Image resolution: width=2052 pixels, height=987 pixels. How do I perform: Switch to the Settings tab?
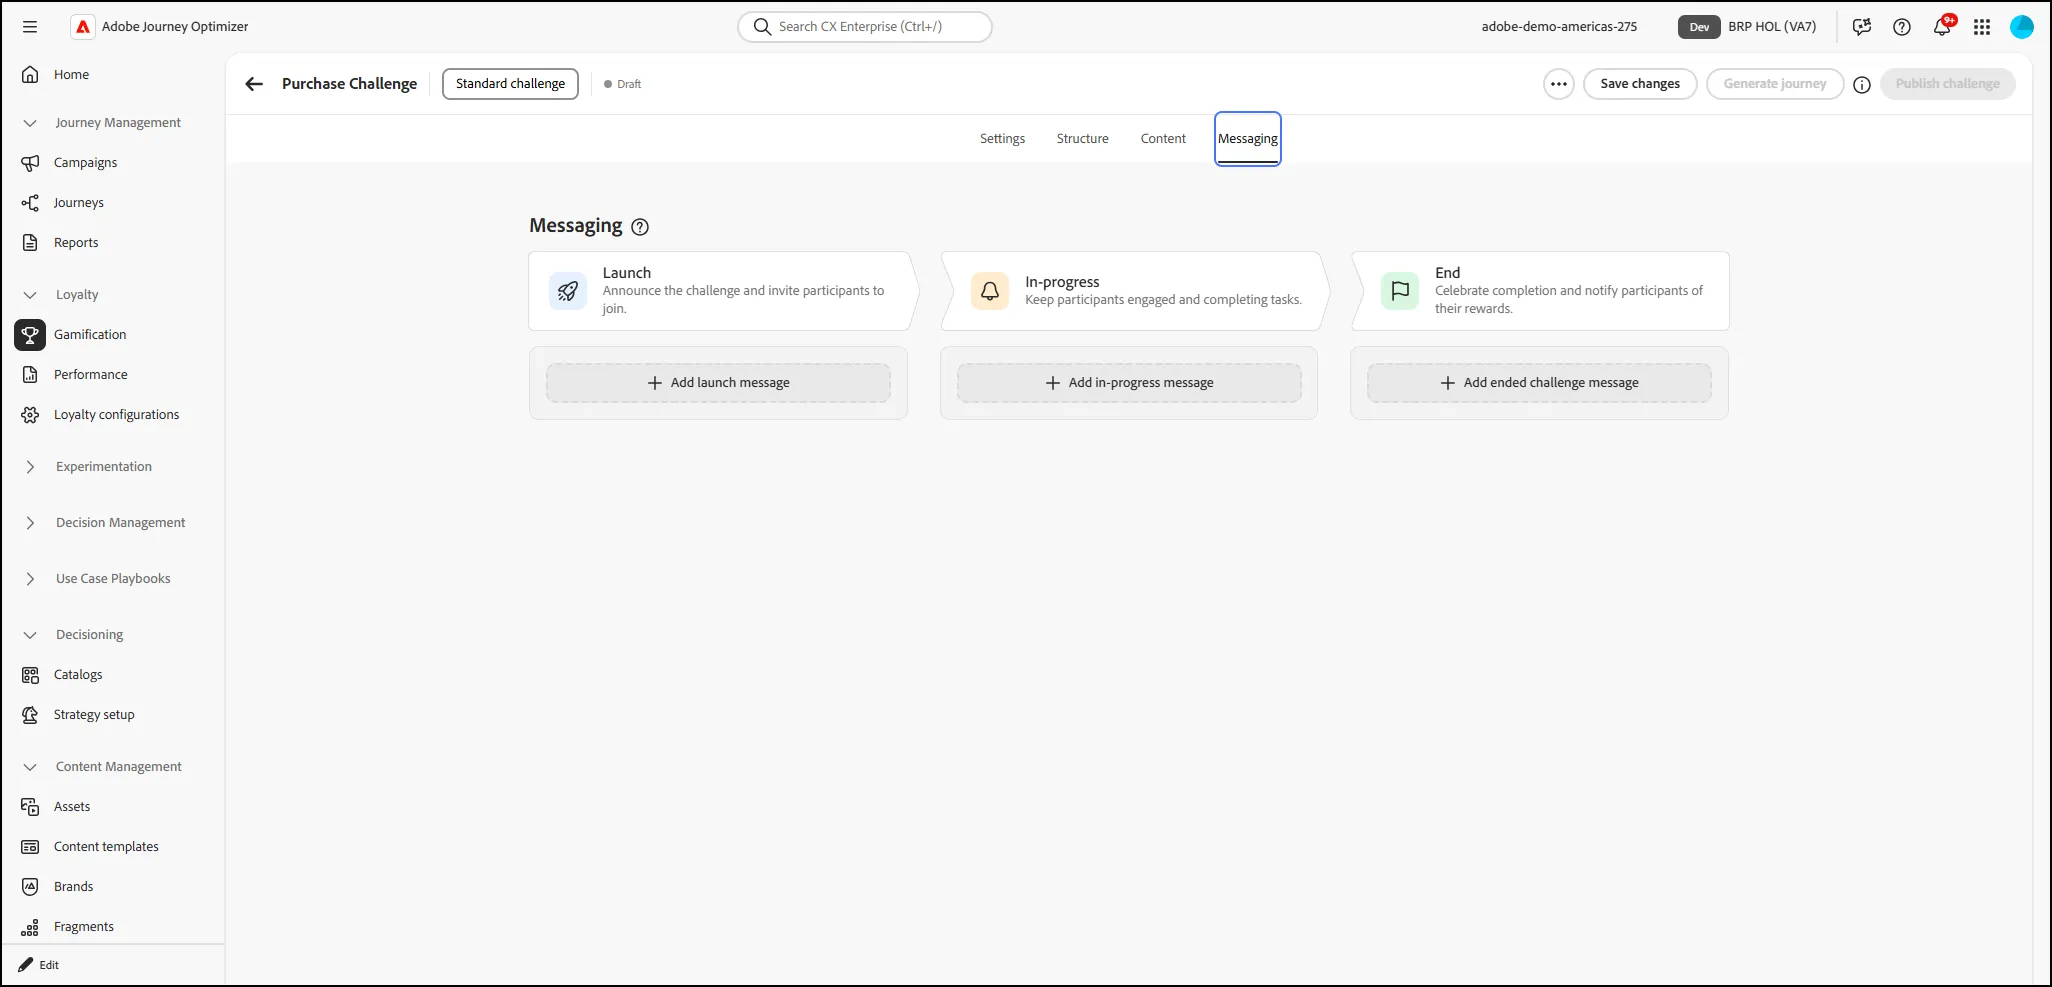[x=1002, y=139]
